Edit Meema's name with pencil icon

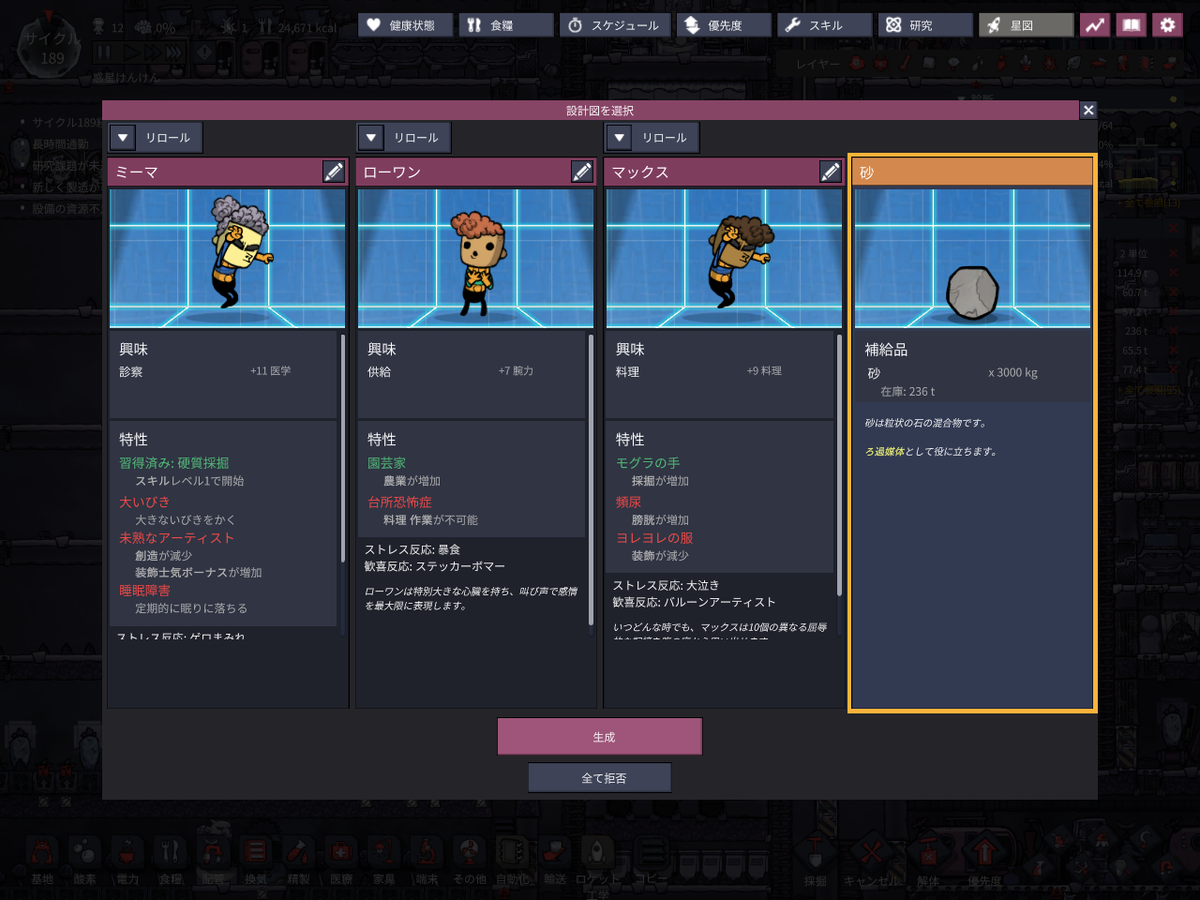tap(334, 171)
